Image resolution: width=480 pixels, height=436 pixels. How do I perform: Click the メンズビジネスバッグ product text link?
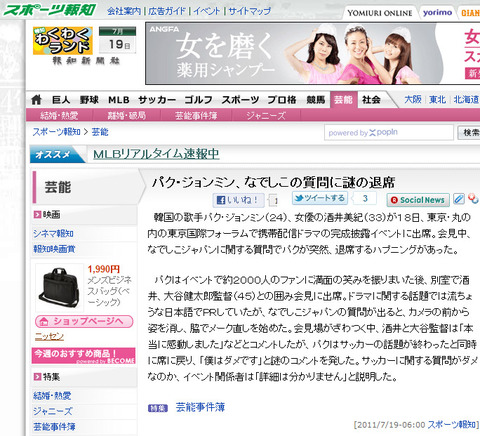coord(109,291)
